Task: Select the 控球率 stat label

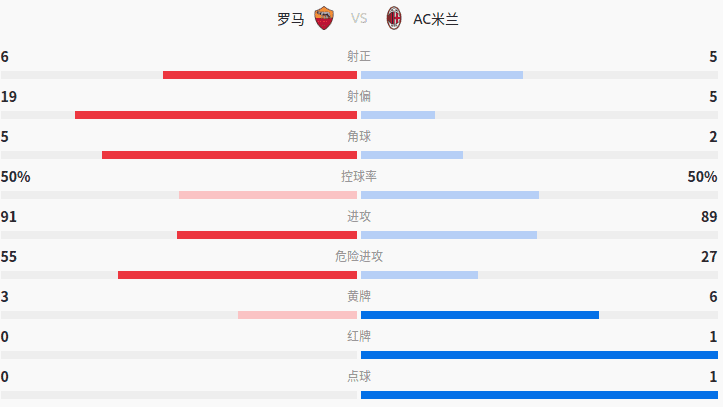Action: (x=359, y=177)
